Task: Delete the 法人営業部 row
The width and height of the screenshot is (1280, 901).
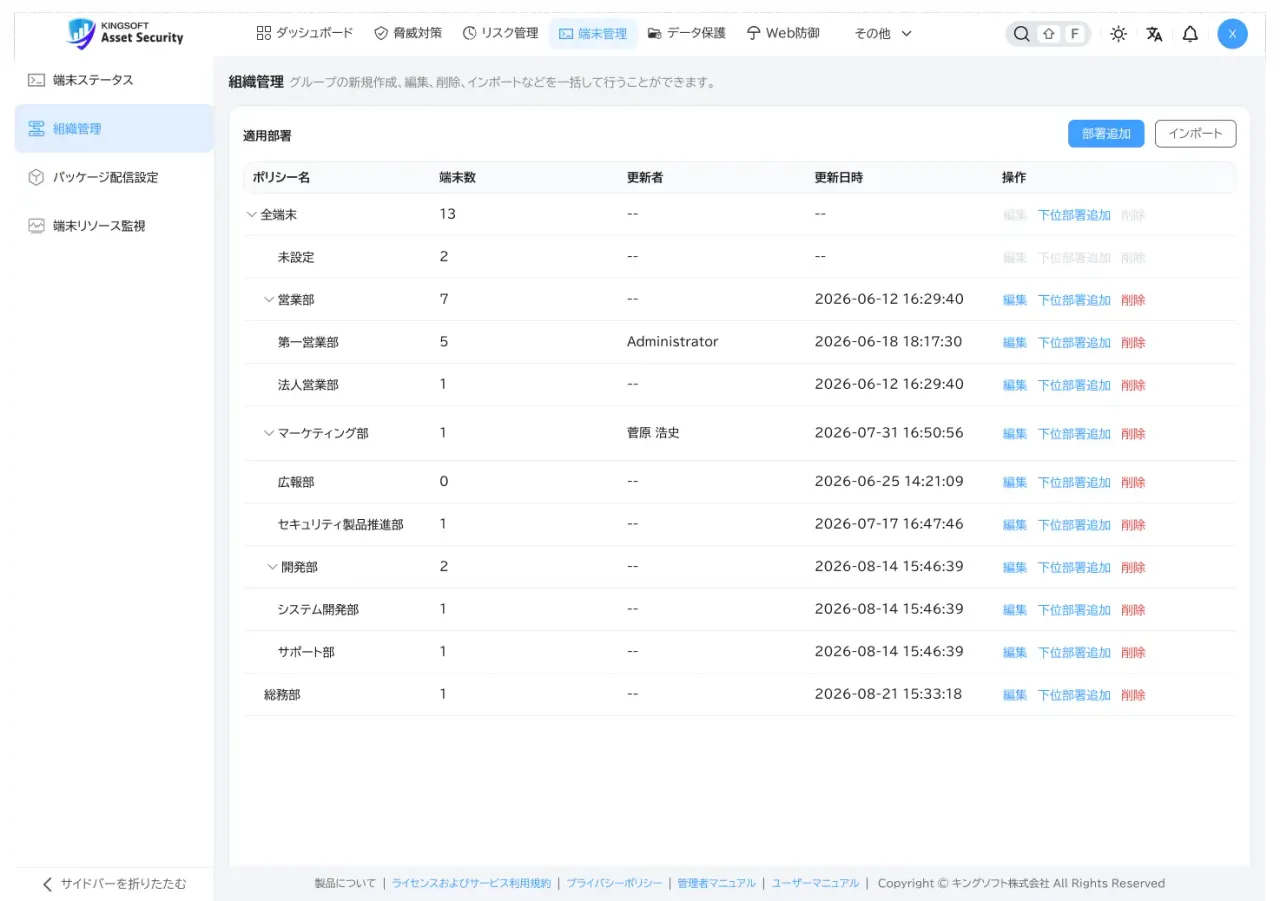Action: (1133, 385)
